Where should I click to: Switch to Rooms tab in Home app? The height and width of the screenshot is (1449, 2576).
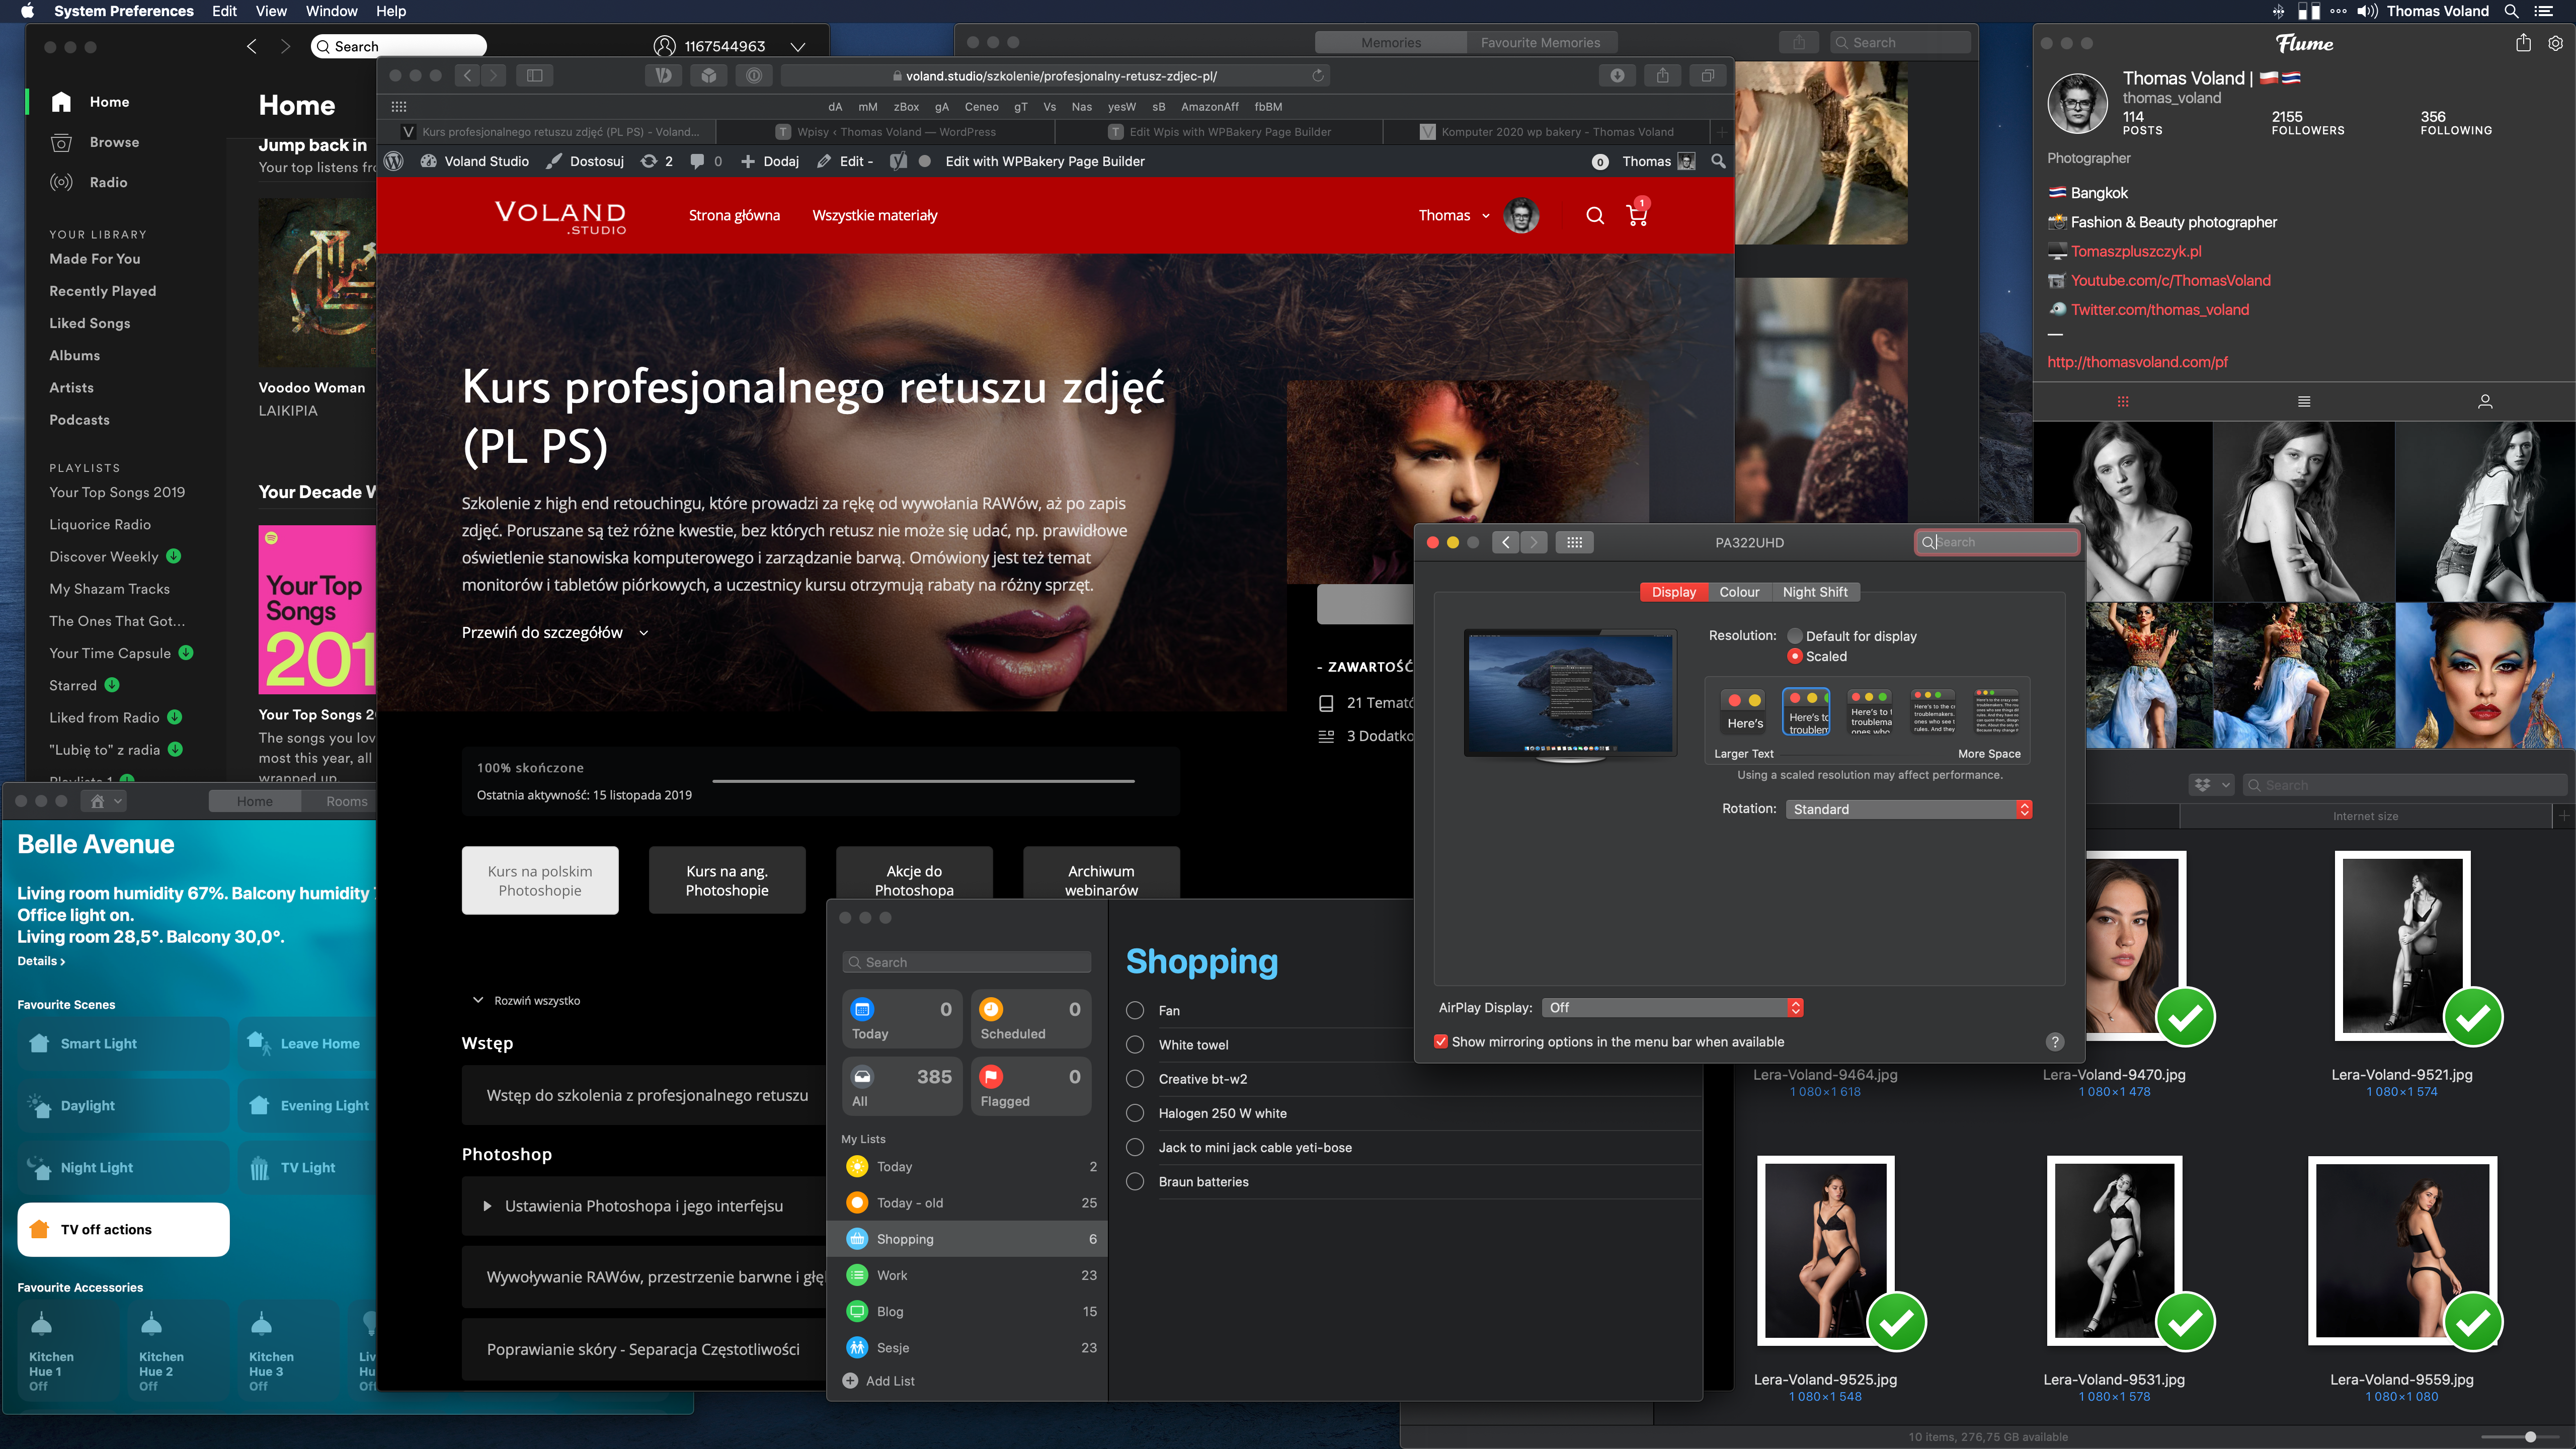346,801
